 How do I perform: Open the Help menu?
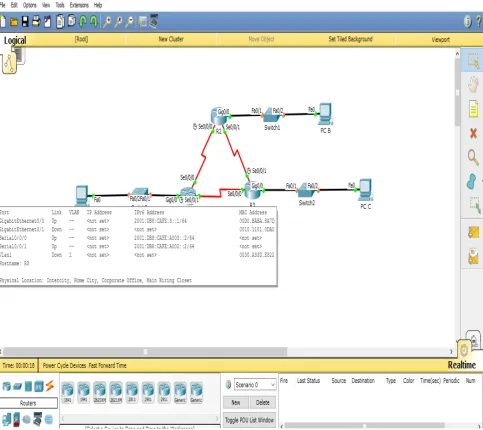[x=98, y=5]
